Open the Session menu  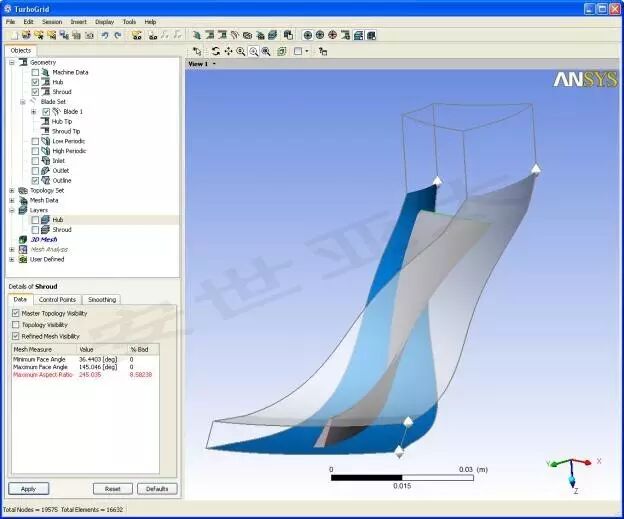coord(52,22)
